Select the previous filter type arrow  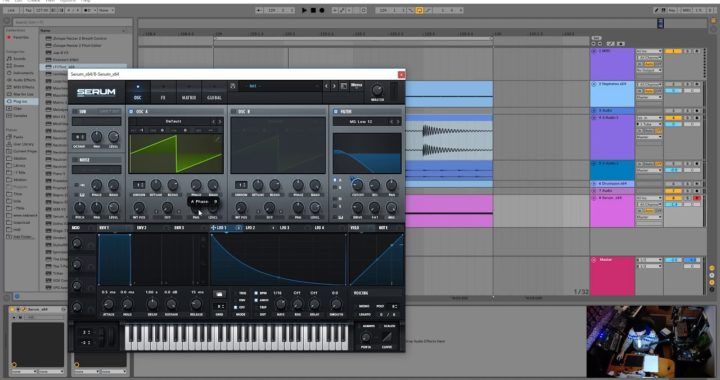tap(391, 122)
